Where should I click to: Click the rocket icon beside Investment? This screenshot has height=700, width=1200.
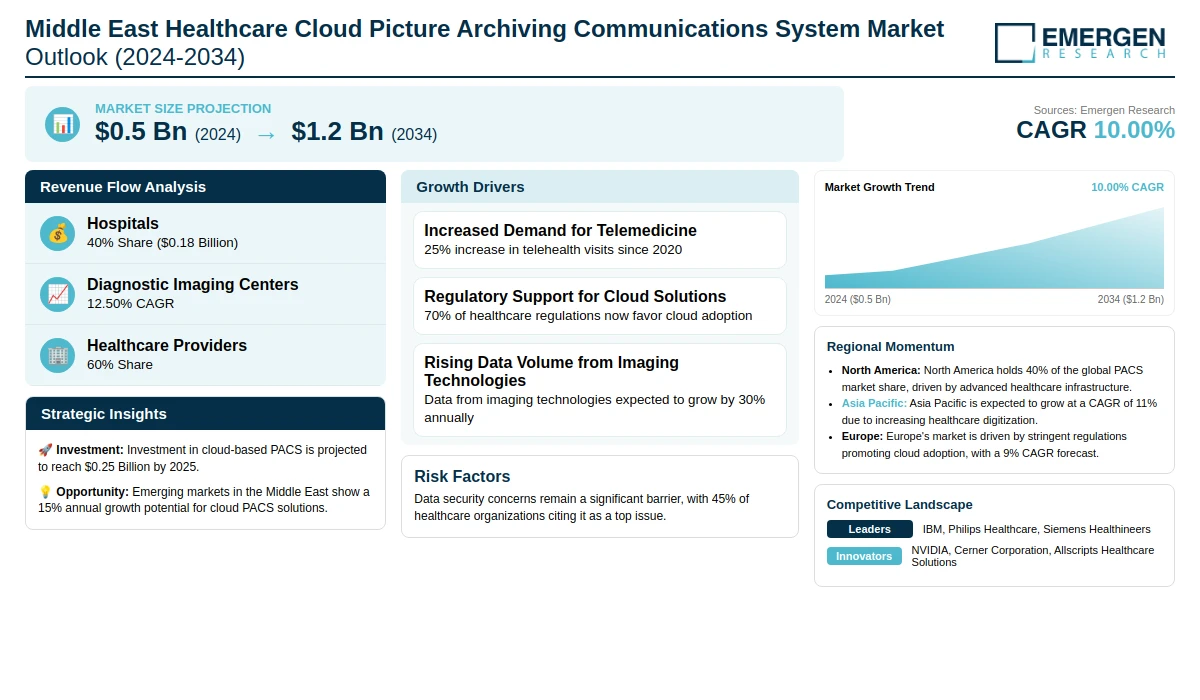pyautogui.click(x=45, y=450)
